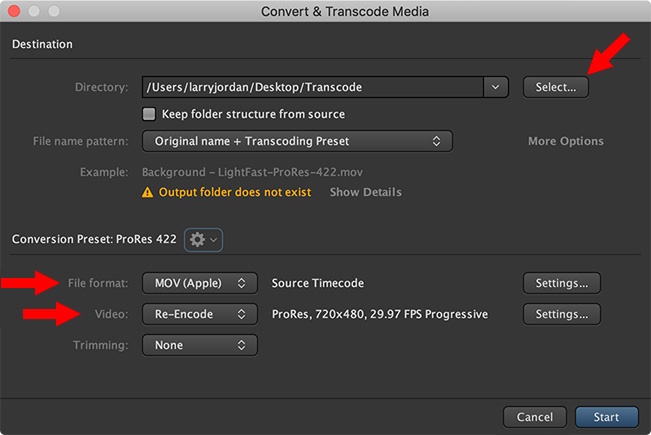Open the Trimming None dropdown
This screenshot has width=651, height=435.
tap(200, 345)
